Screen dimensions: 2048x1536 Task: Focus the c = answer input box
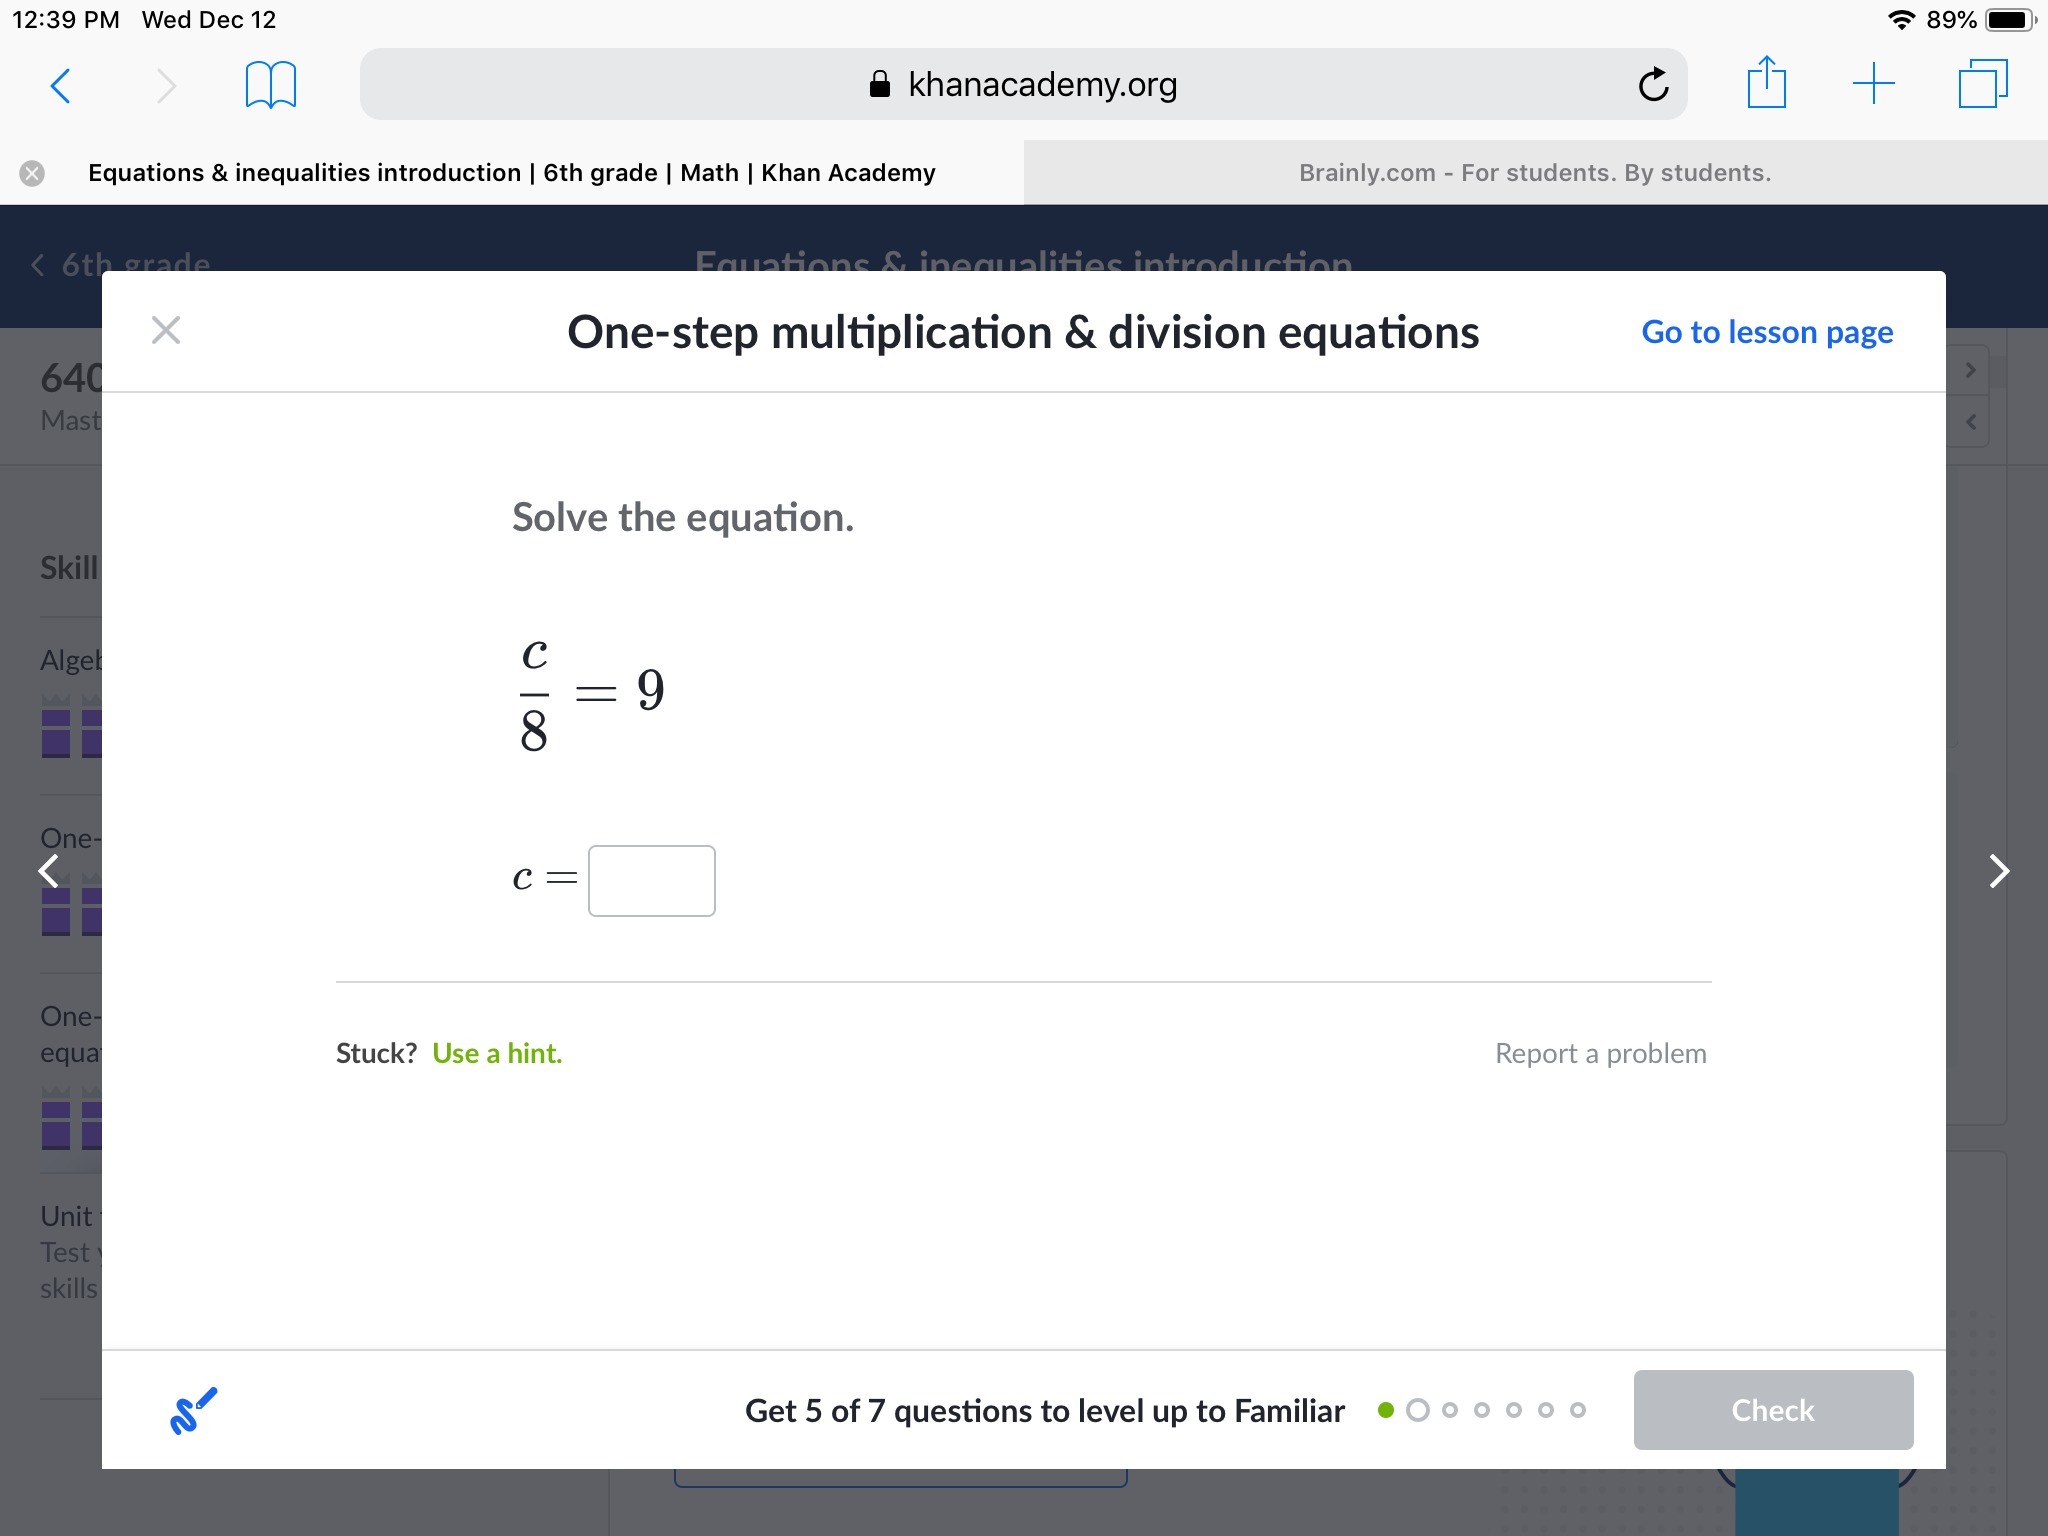pos(651,881)
